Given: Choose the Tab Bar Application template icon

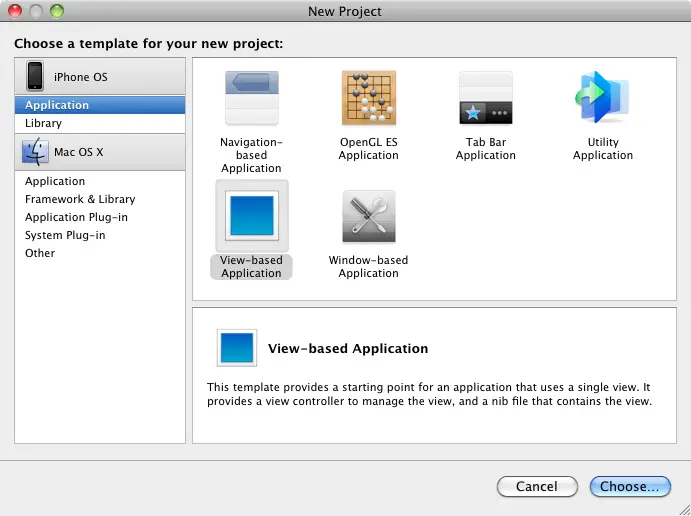Looking at the screenshot, I should (x=486, y=98).
